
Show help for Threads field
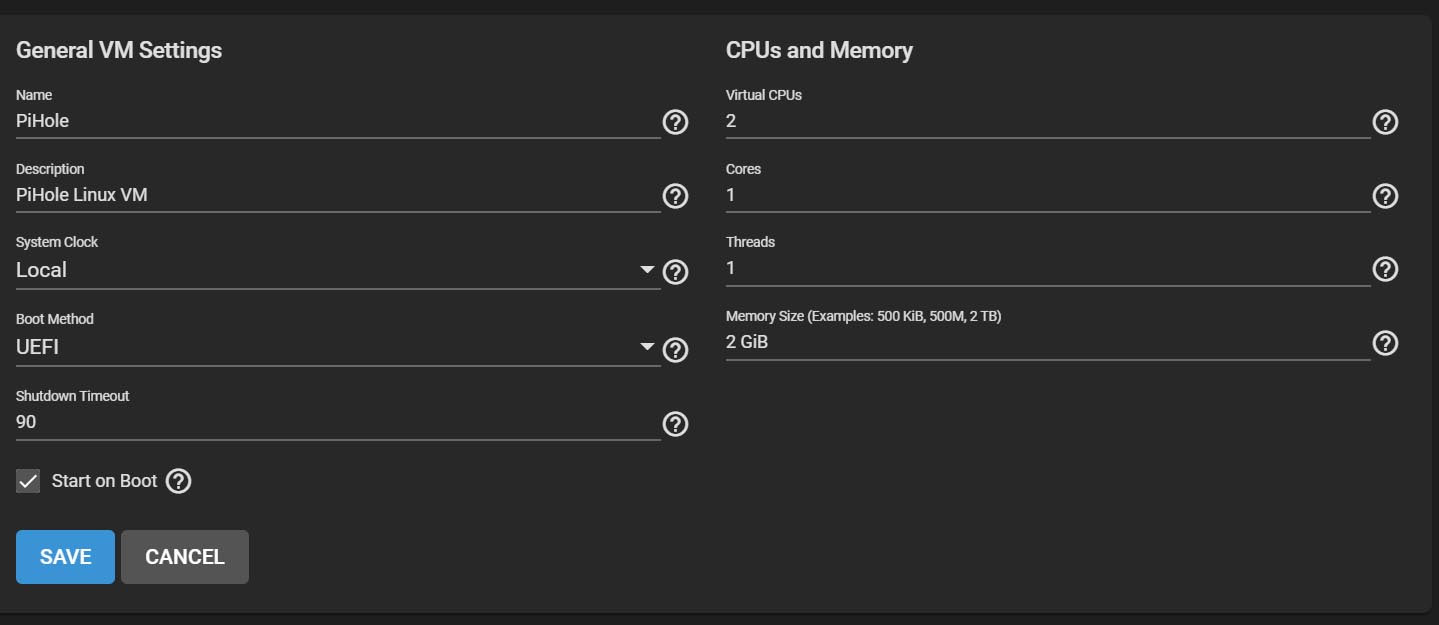tap(1385, 269)
